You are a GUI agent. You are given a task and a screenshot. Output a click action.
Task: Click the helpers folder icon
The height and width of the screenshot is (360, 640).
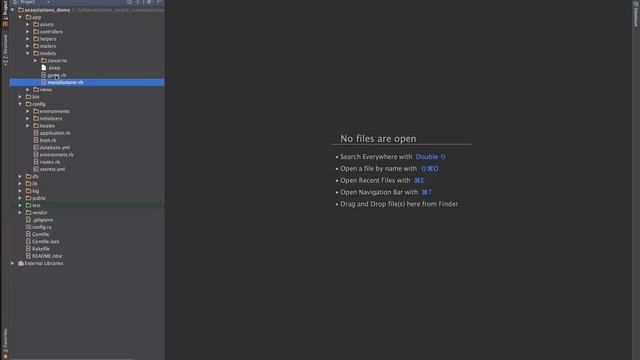click(x=36, y=39)
